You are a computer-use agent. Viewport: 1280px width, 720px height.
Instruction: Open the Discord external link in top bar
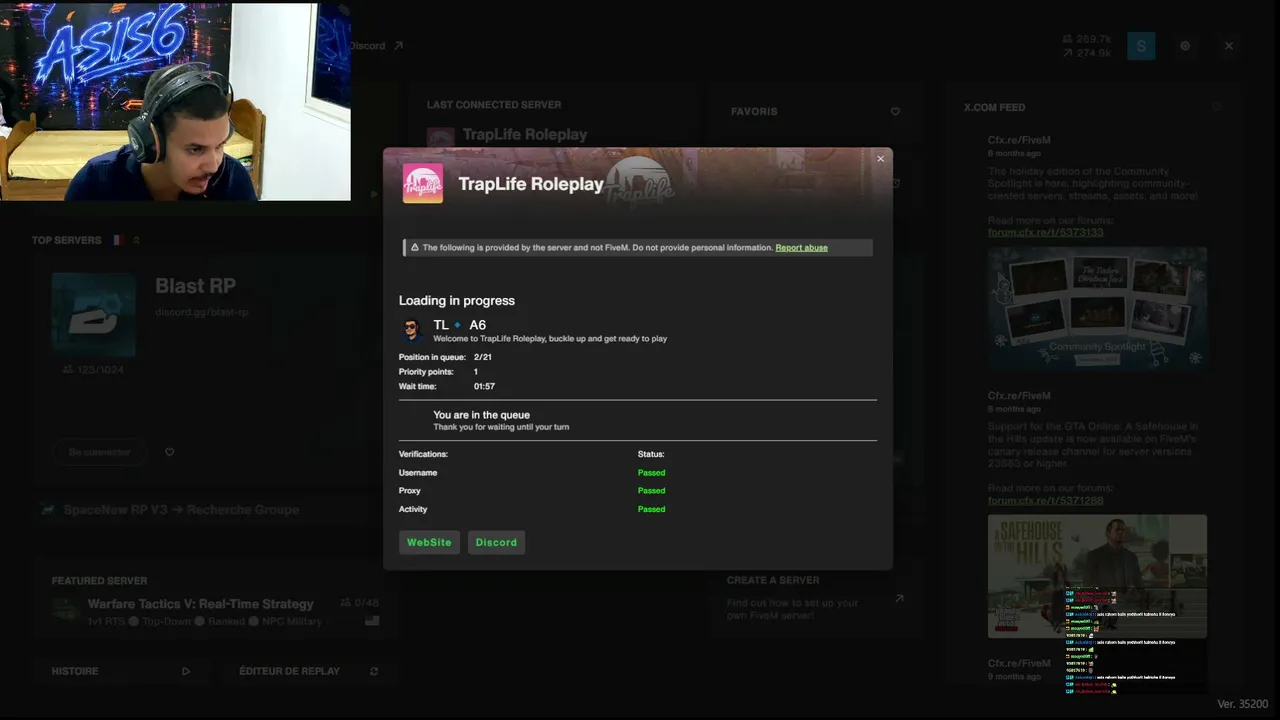point(376,46)
